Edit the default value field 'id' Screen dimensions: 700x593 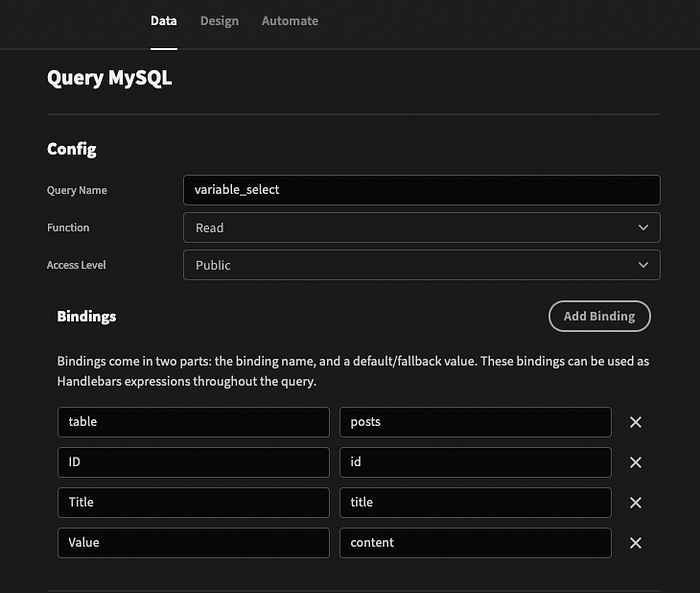[475, 462]
